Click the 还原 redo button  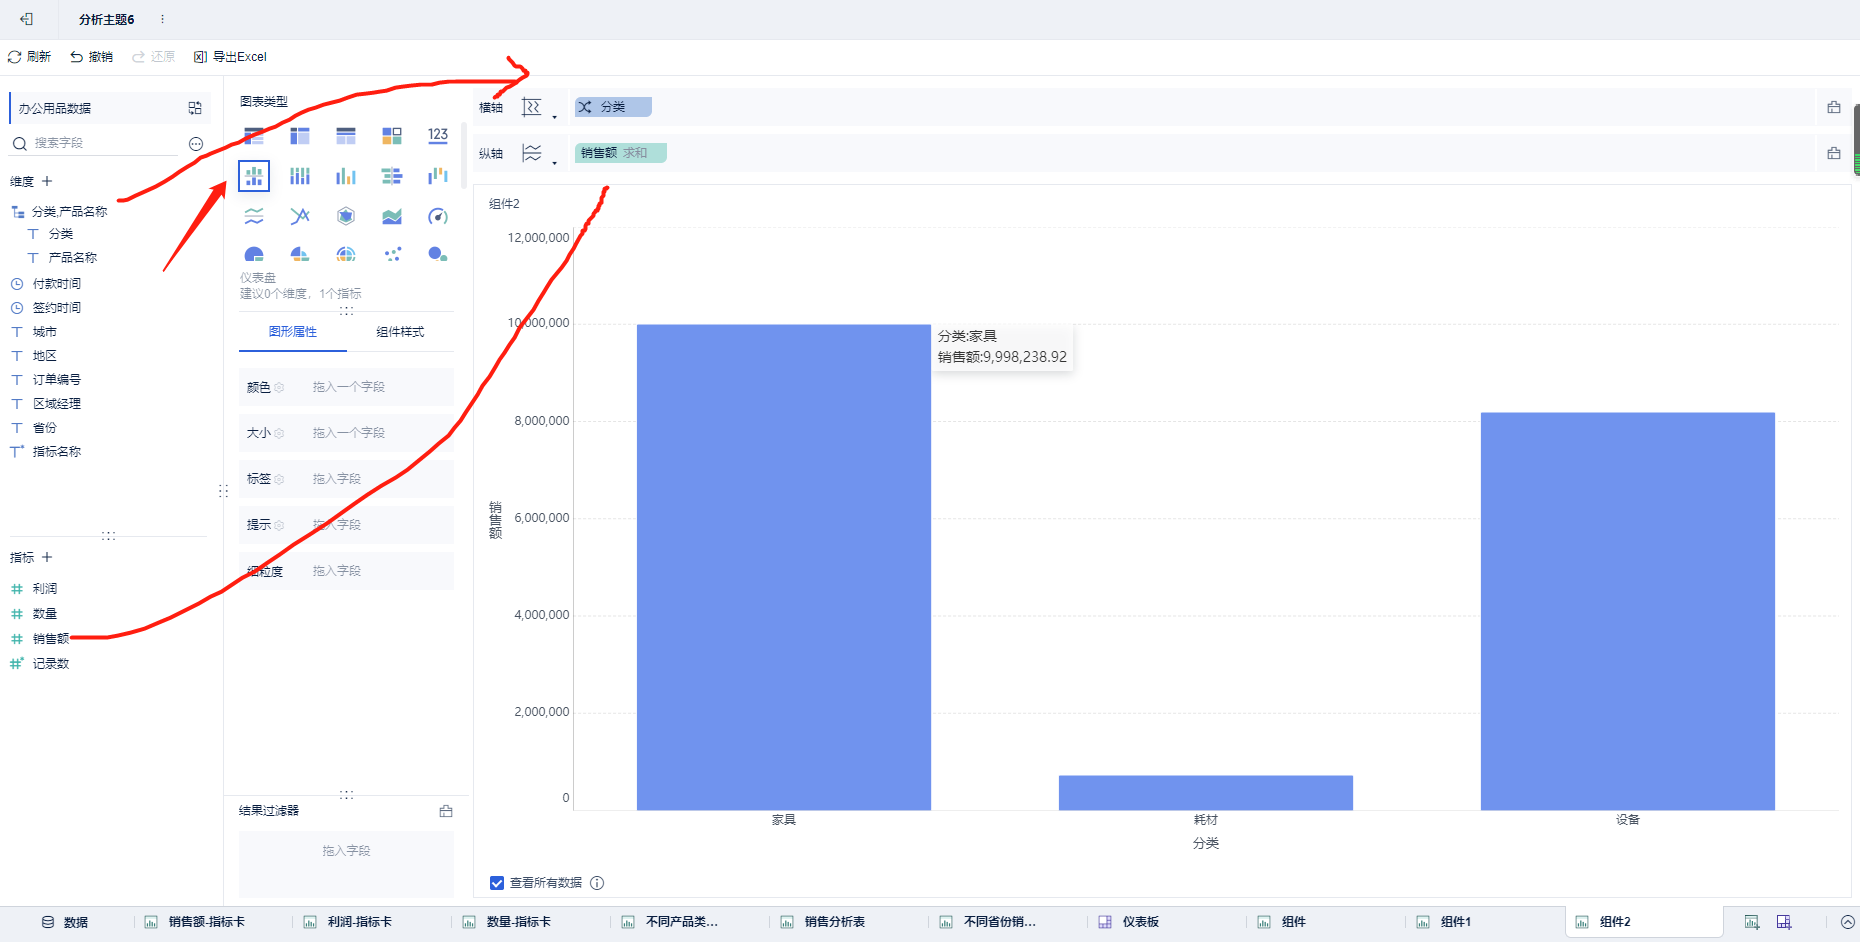click(x=153, y=57)
